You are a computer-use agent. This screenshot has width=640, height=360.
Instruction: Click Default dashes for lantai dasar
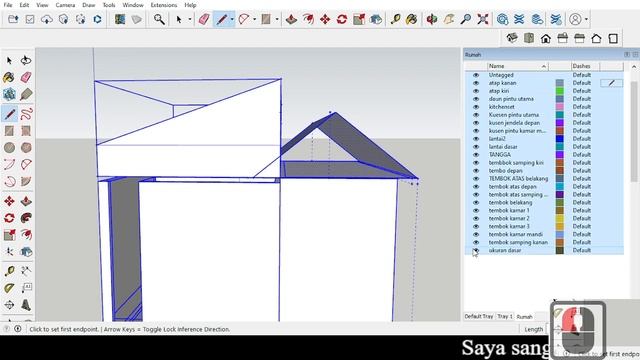tap(582, 147)
